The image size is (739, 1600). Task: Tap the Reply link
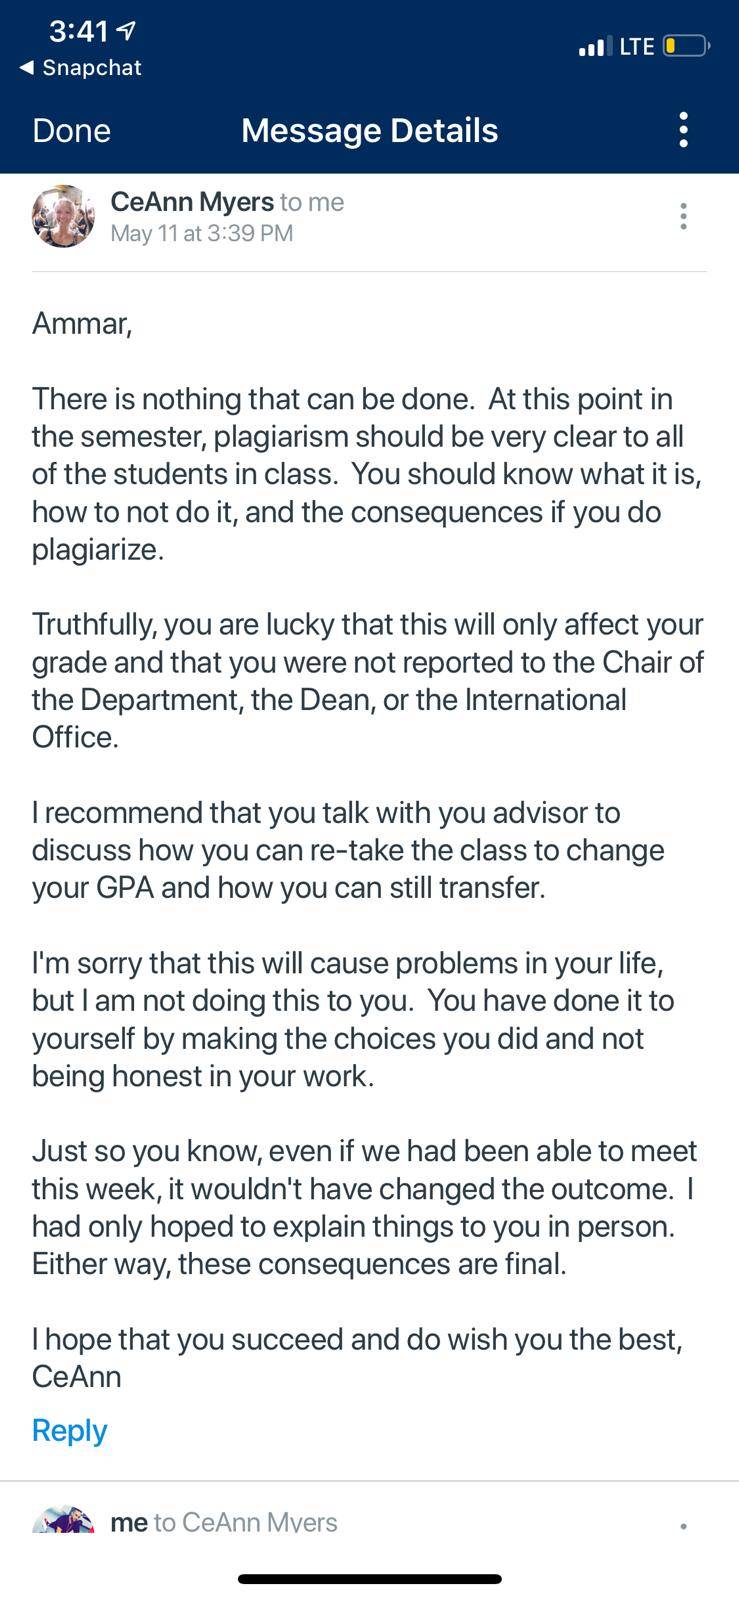pyautogui.click(x=69, y=1430)
